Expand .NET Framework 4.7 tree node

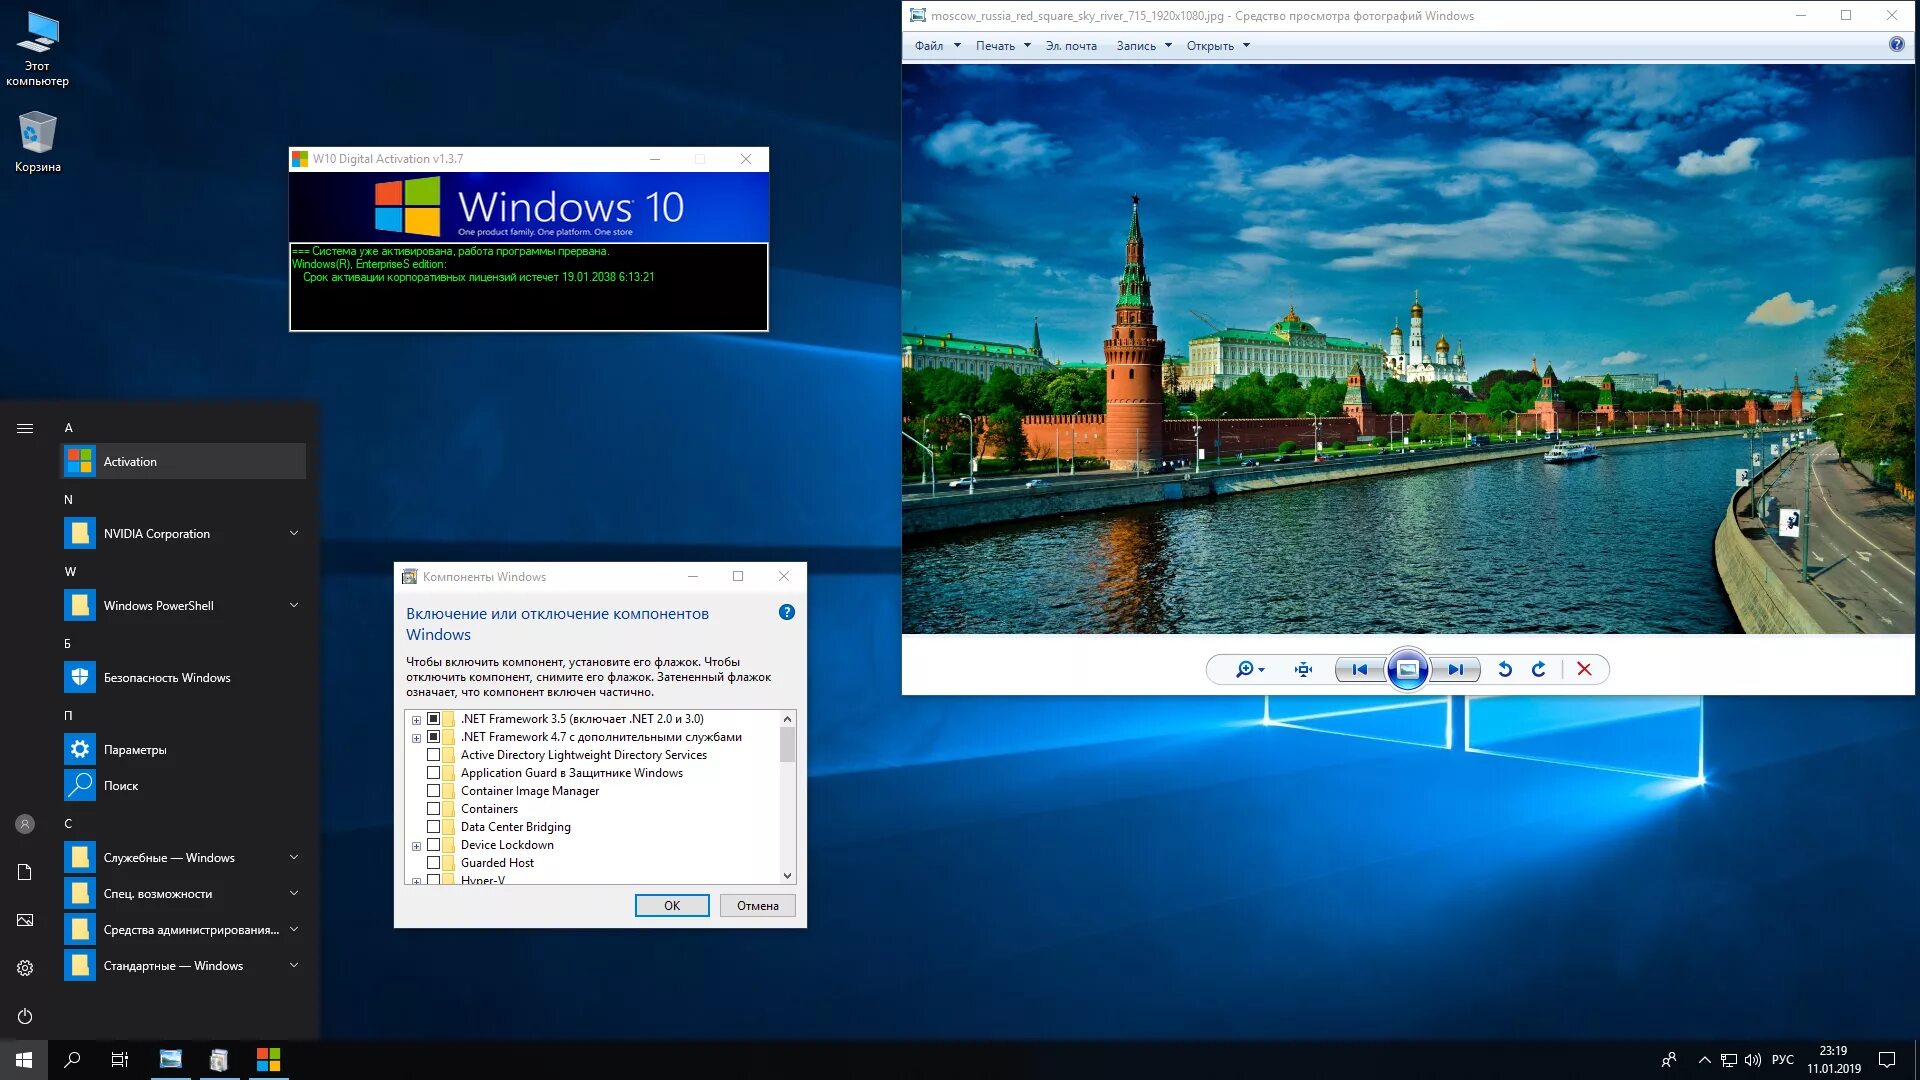pos(416,738)
